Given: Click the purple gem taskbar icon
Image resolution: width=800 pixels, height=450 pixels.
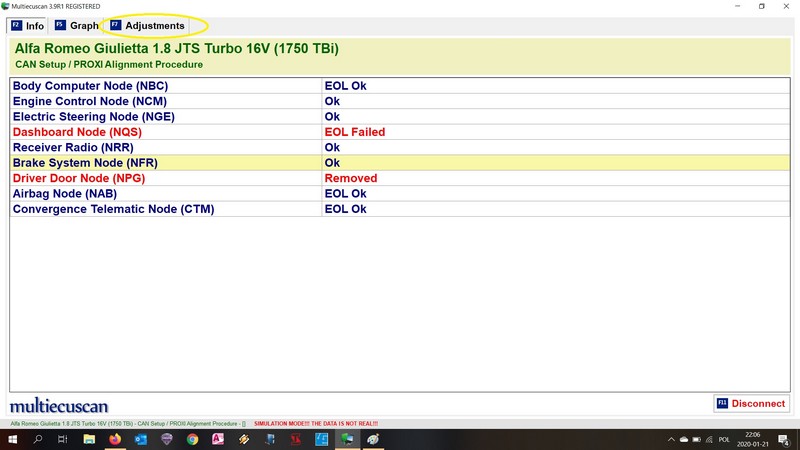Looking at the screenshot, I should [167, 439].
